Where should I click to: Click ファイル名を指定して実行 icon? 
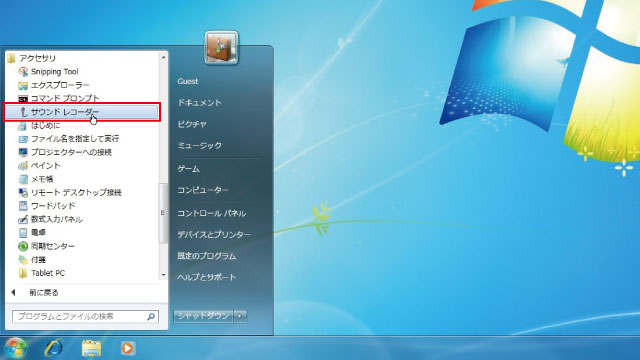[x=23, y=139]
